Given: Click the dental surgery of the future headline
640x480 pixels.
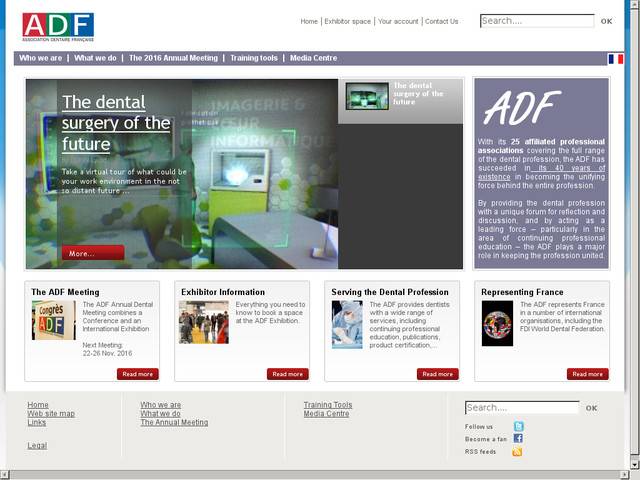Looking at the screenshot, I should pyautogui.click(x=116, y=123).
